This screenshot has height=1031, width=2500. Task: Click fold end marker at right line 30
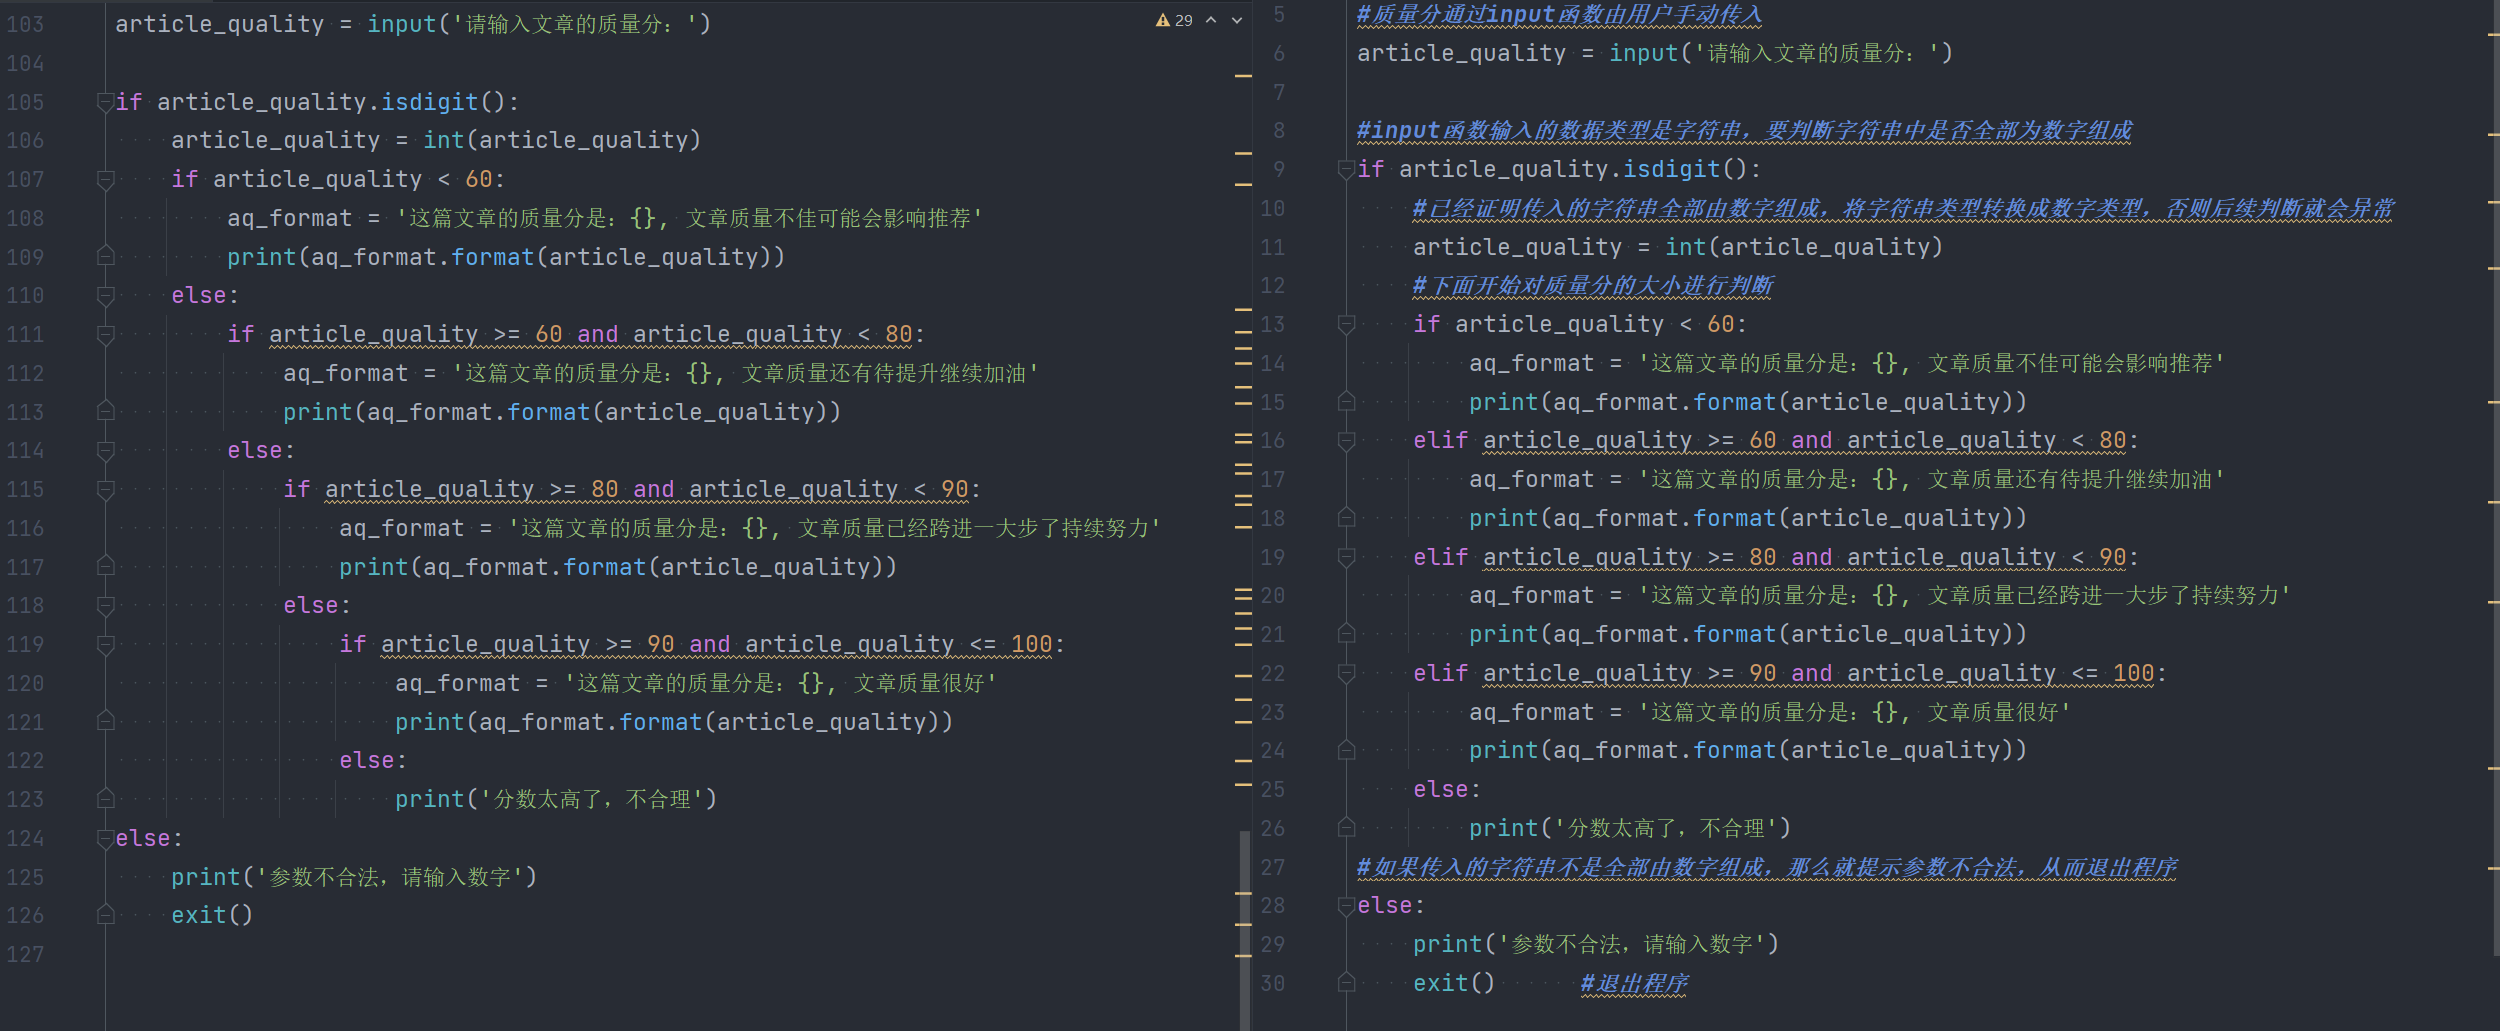coord(1346,982)
